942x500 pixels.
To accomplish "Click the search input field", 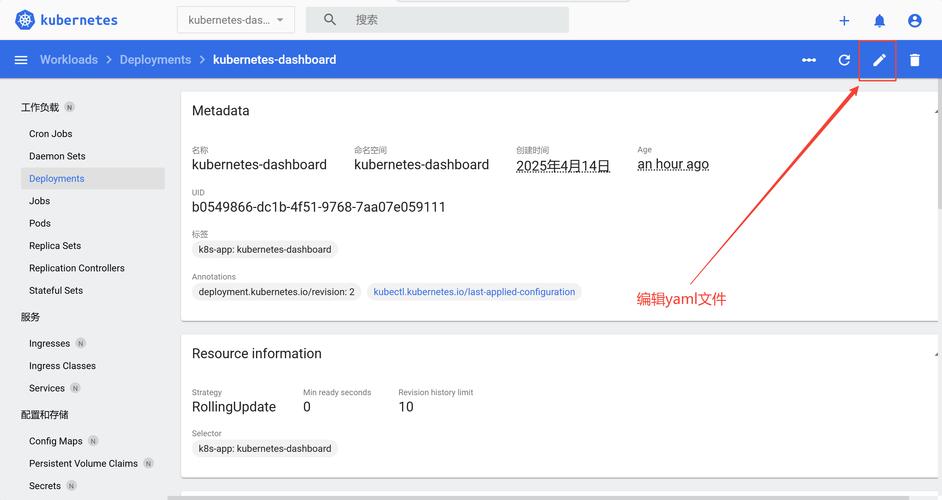I will click(x=450, y=20).
